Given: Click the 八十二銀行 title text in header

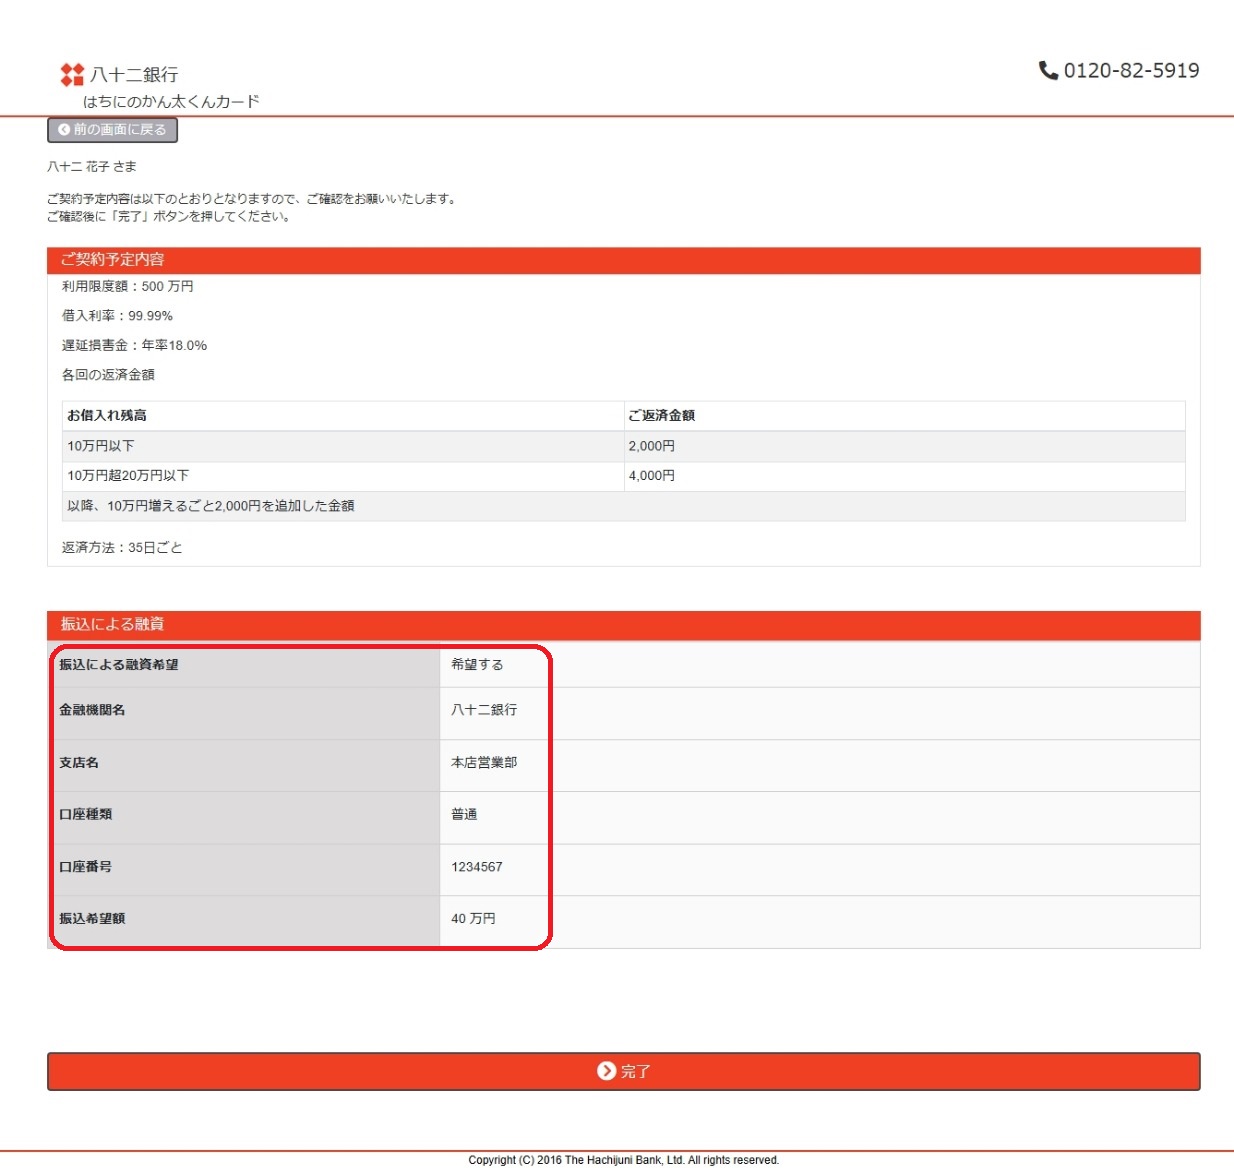Looking at the screenshot, I should (x=134, y=75).
